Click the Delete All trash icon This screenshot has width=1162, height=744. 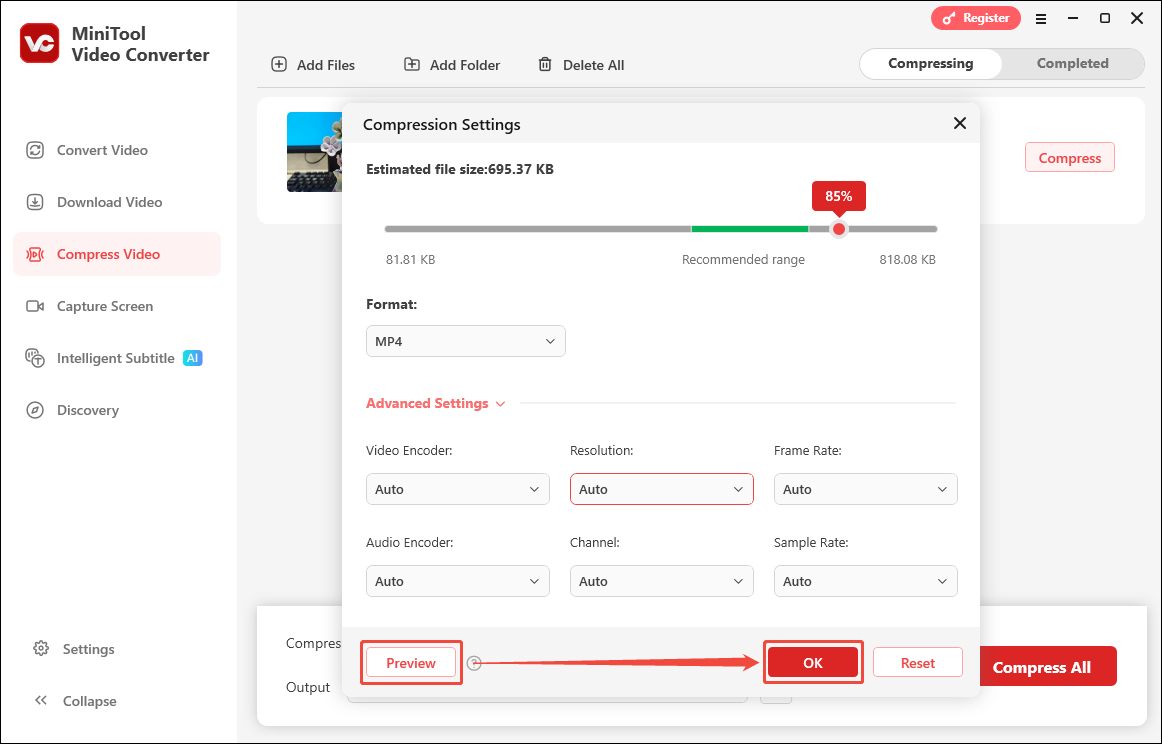[x=546, y=64]
